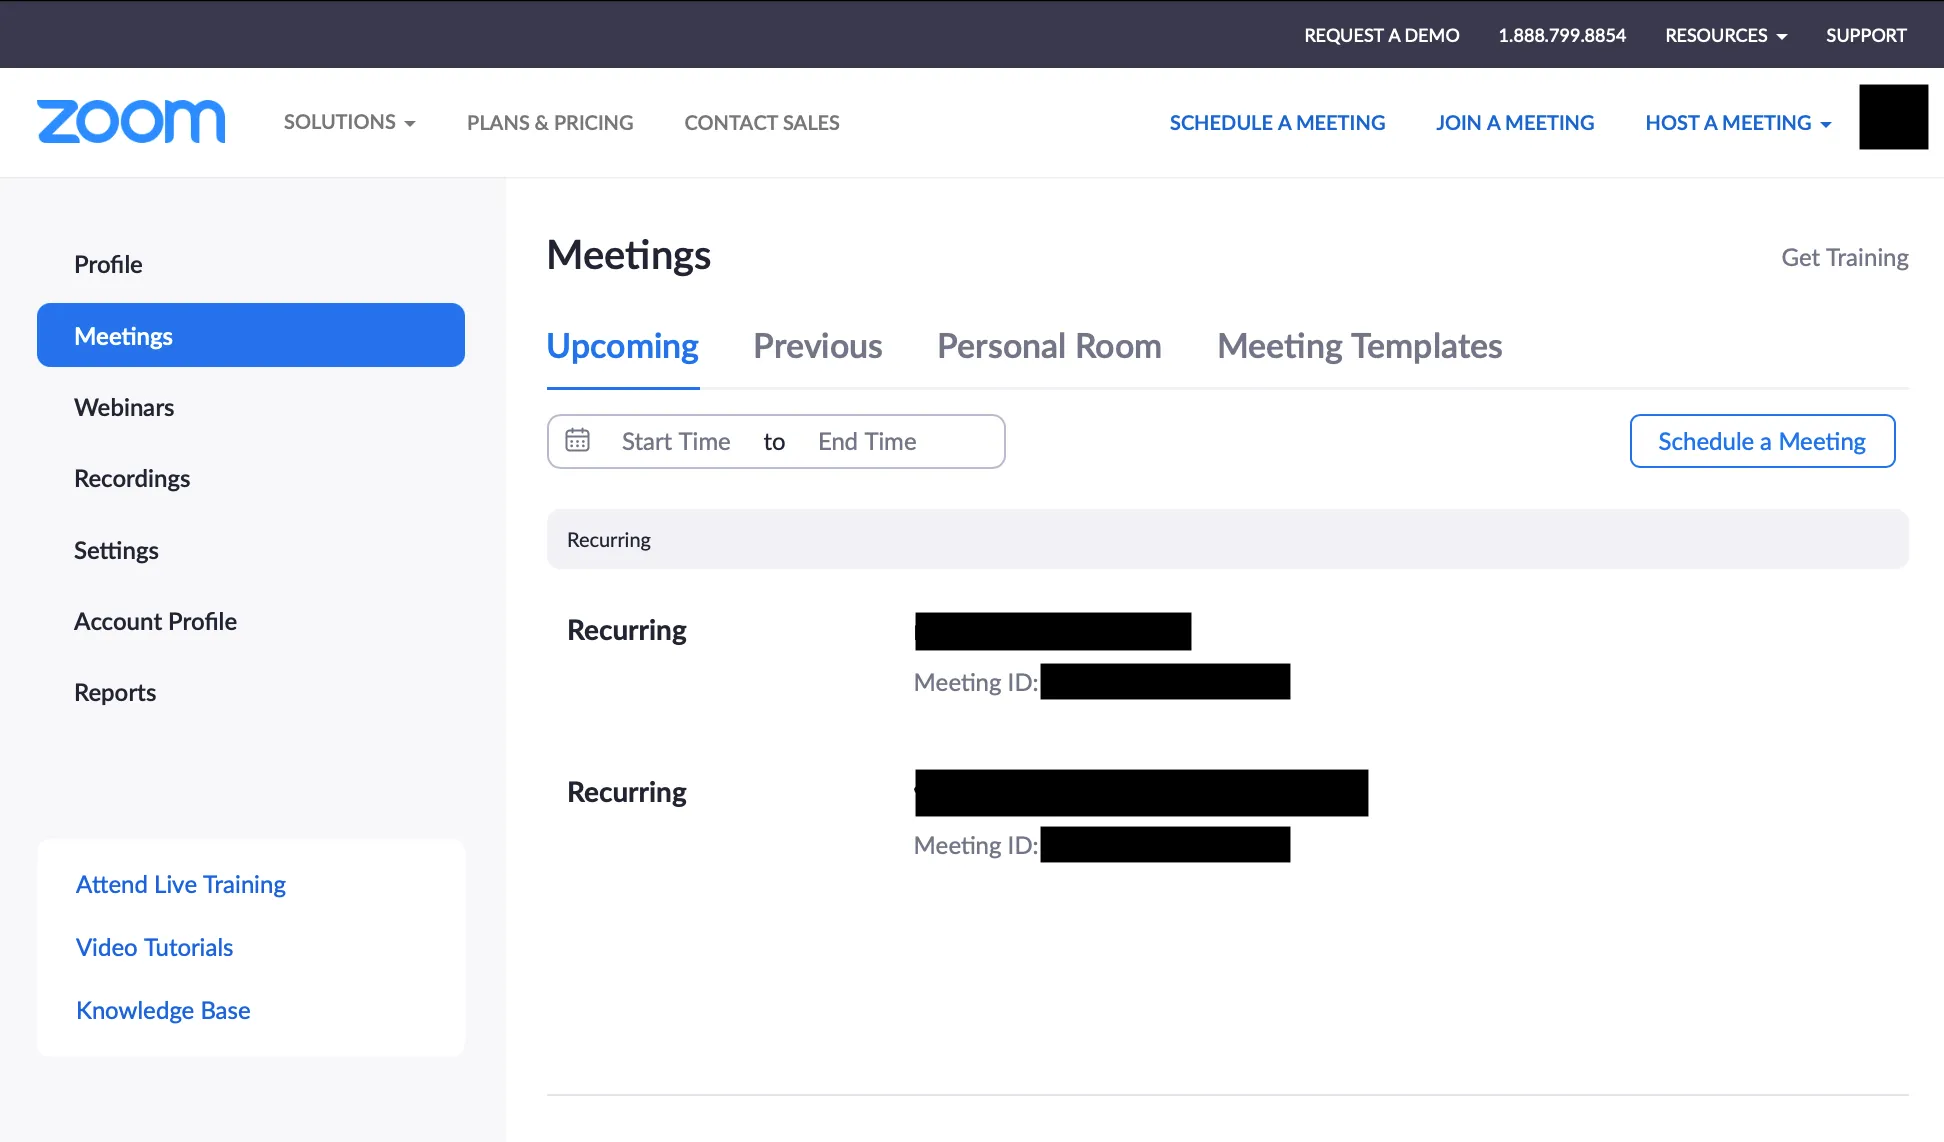Click the Schedule a Meeting button
Screen dimensions: 1944x1142
1762,441
